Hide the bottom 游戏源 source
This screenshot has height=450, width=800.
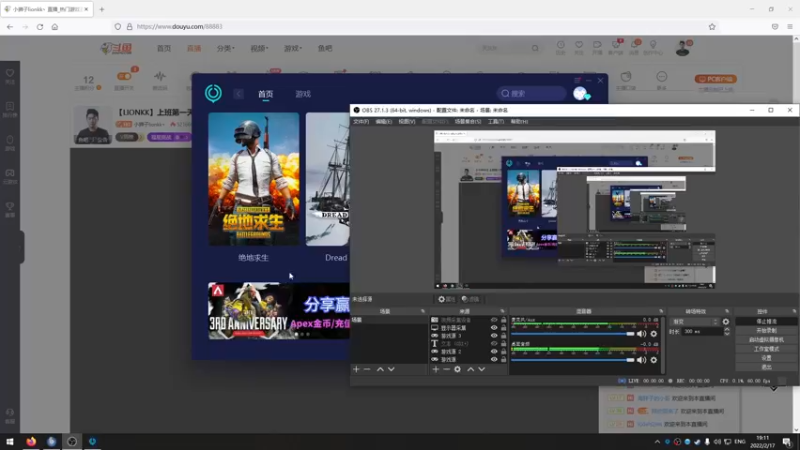[x=494, y=359]
